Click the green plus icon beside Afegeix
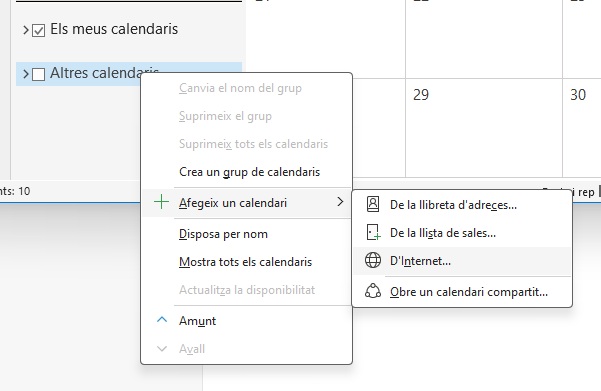601x391 pixels. click(x=161, y=202)
